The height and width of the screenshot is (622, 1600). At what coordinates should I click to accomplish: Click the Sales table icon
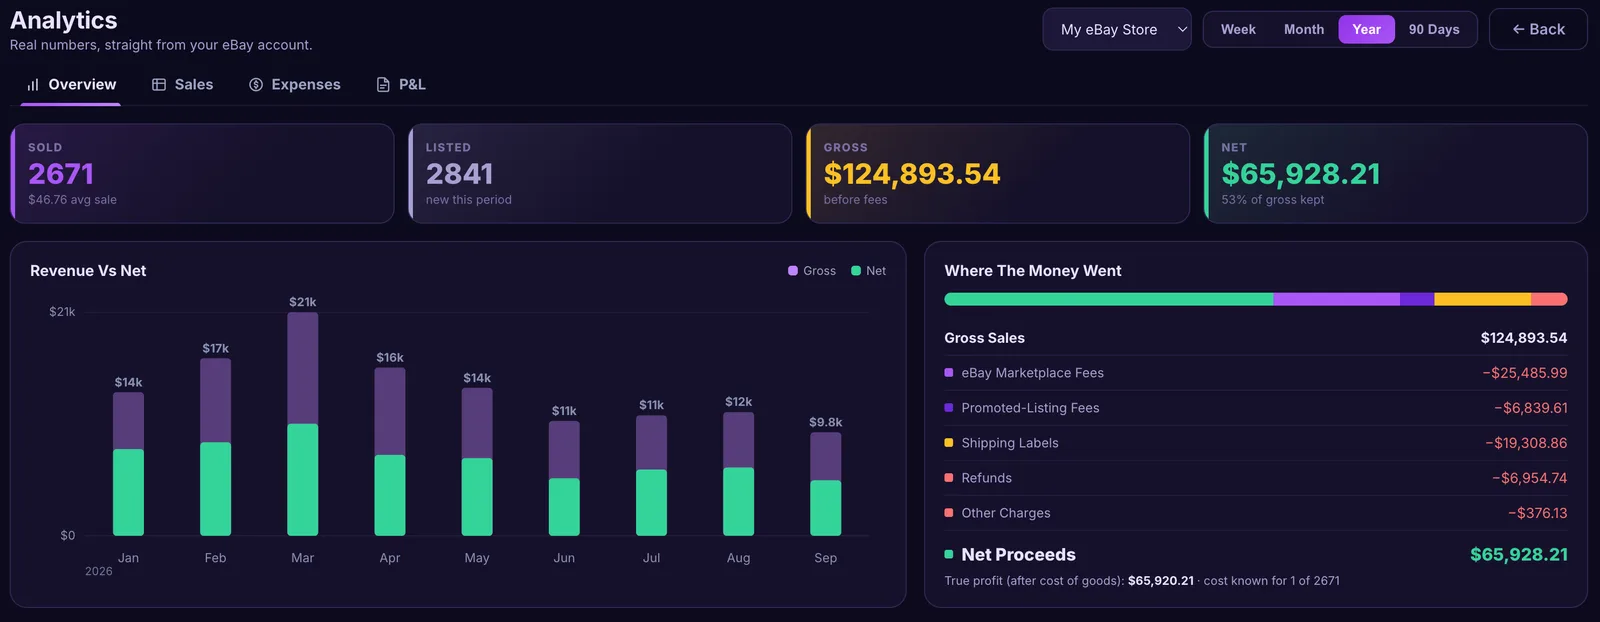[x=159, y=85]
